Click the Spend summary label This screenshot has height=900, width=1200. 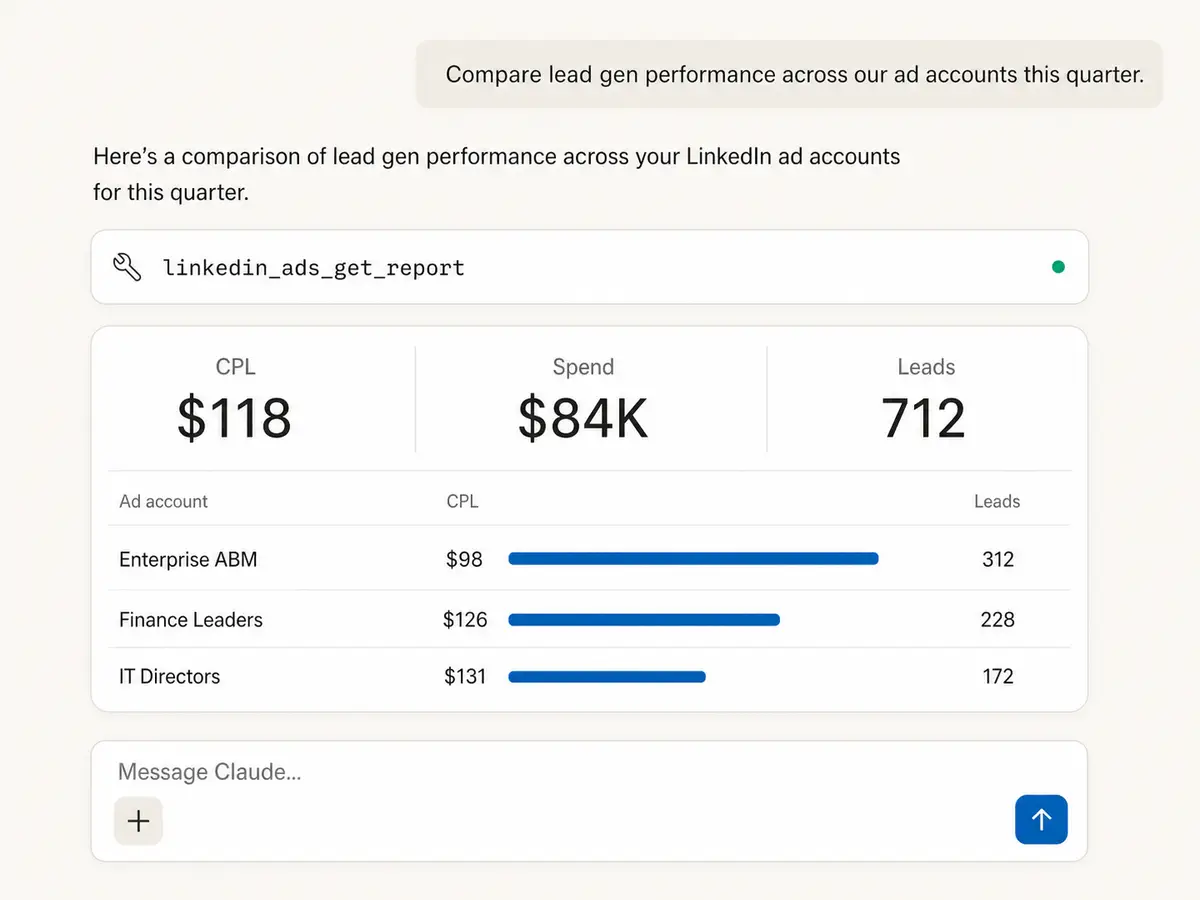click(x=583, y=367)
